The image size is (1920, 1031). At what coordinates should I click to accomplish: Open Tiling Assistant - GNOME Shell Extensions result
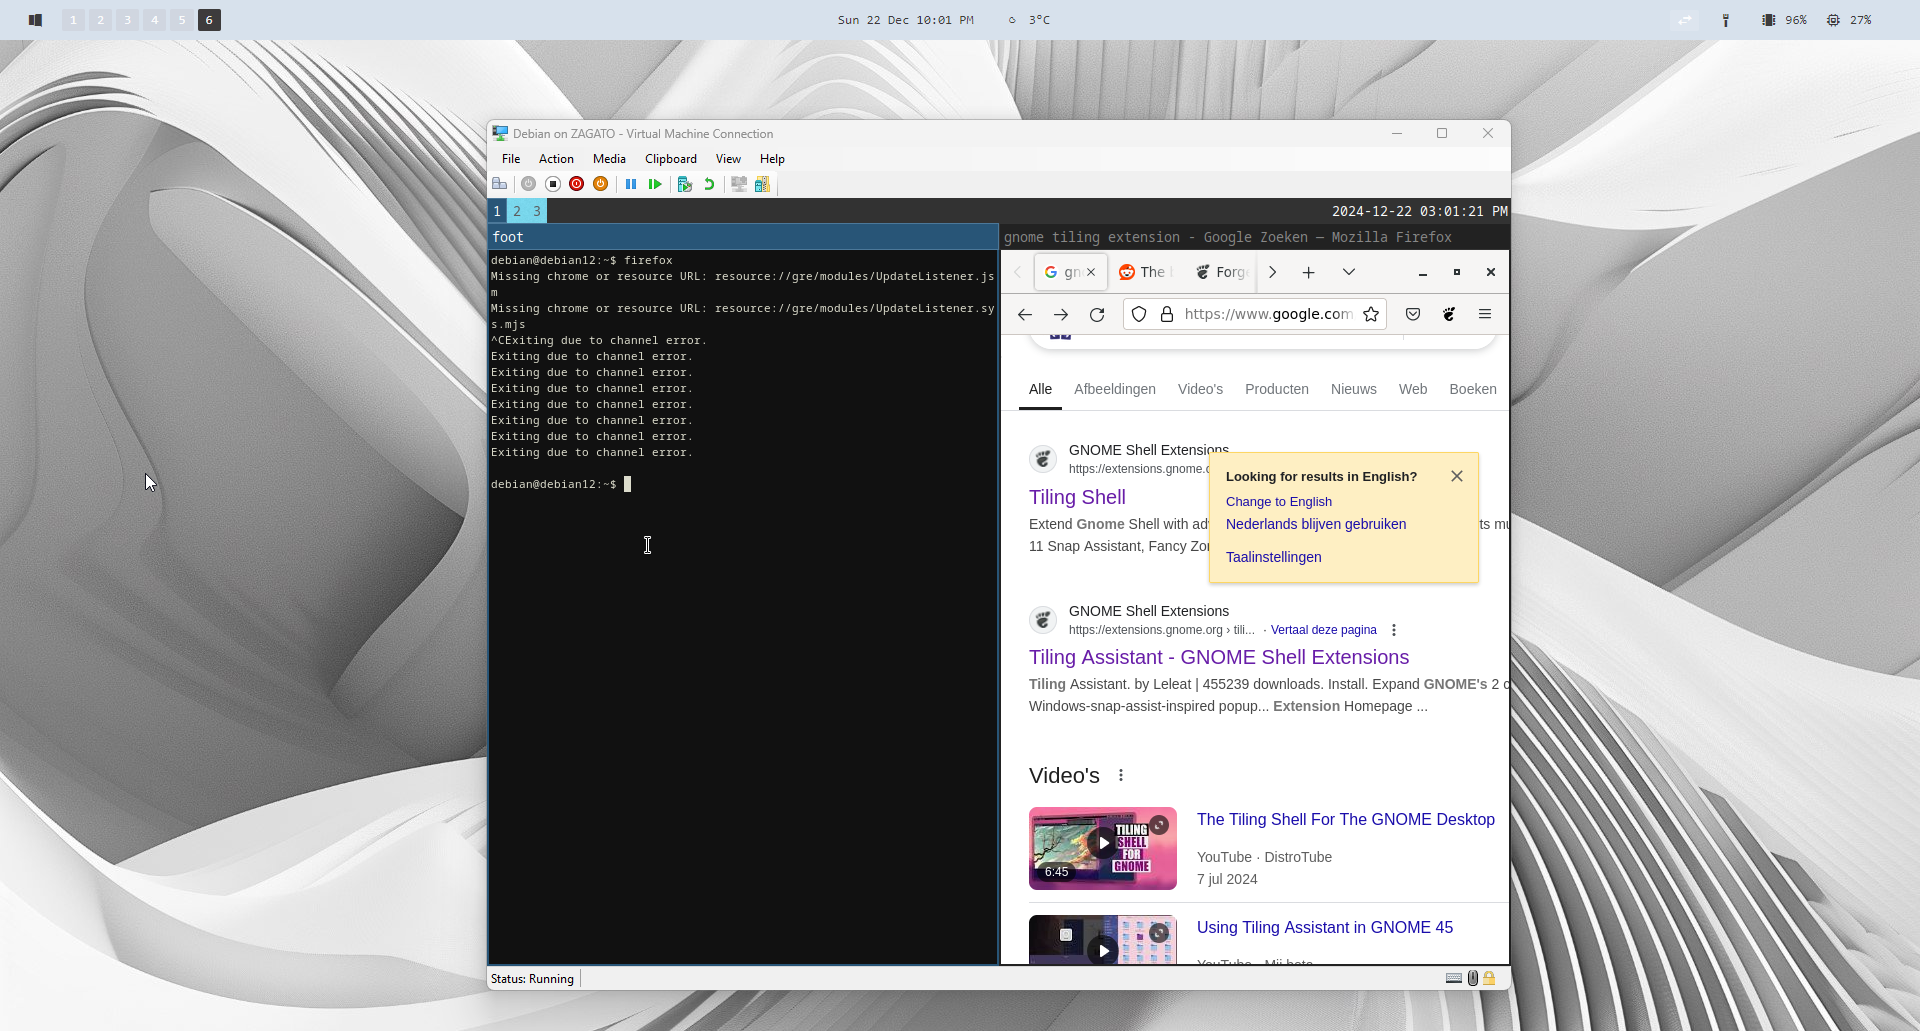[1218, 657]
